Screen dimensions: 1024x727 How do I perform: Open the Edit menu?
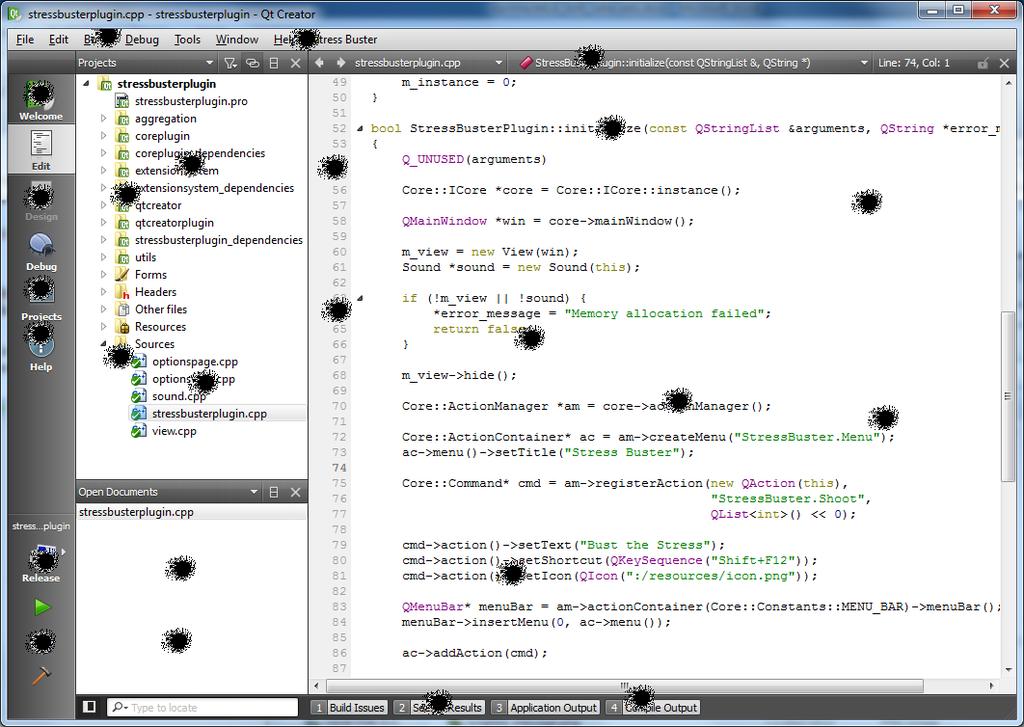pos(58,39)
